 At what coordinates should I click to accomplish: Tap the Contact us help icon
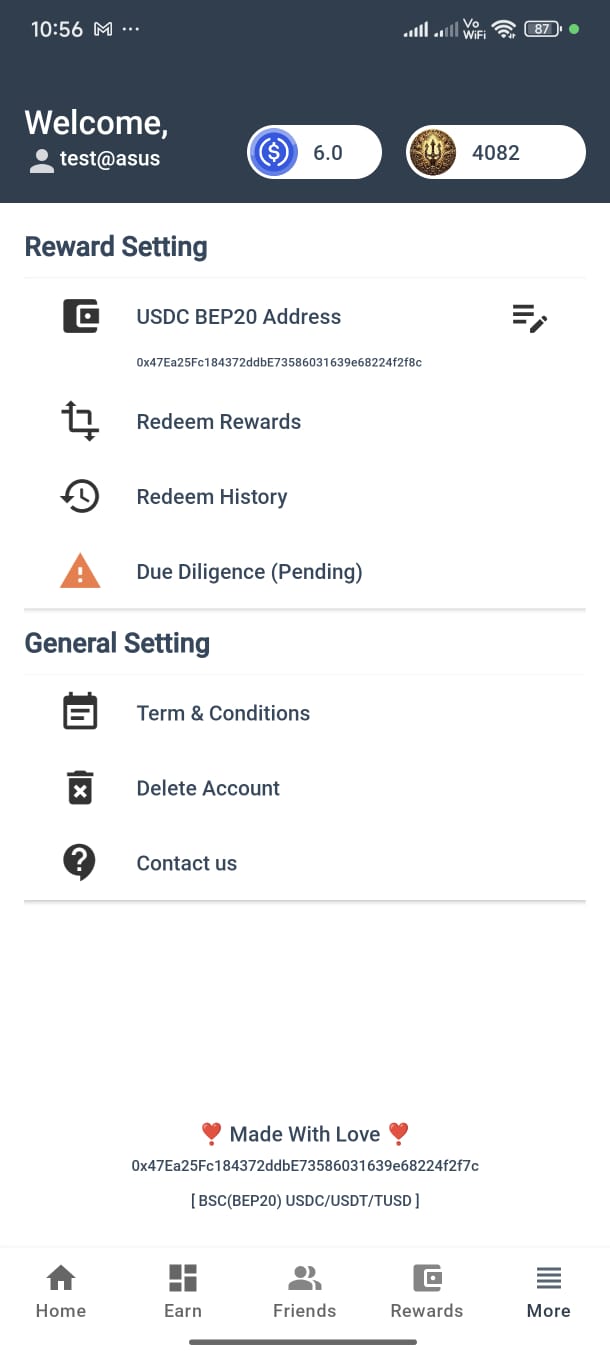80,862
